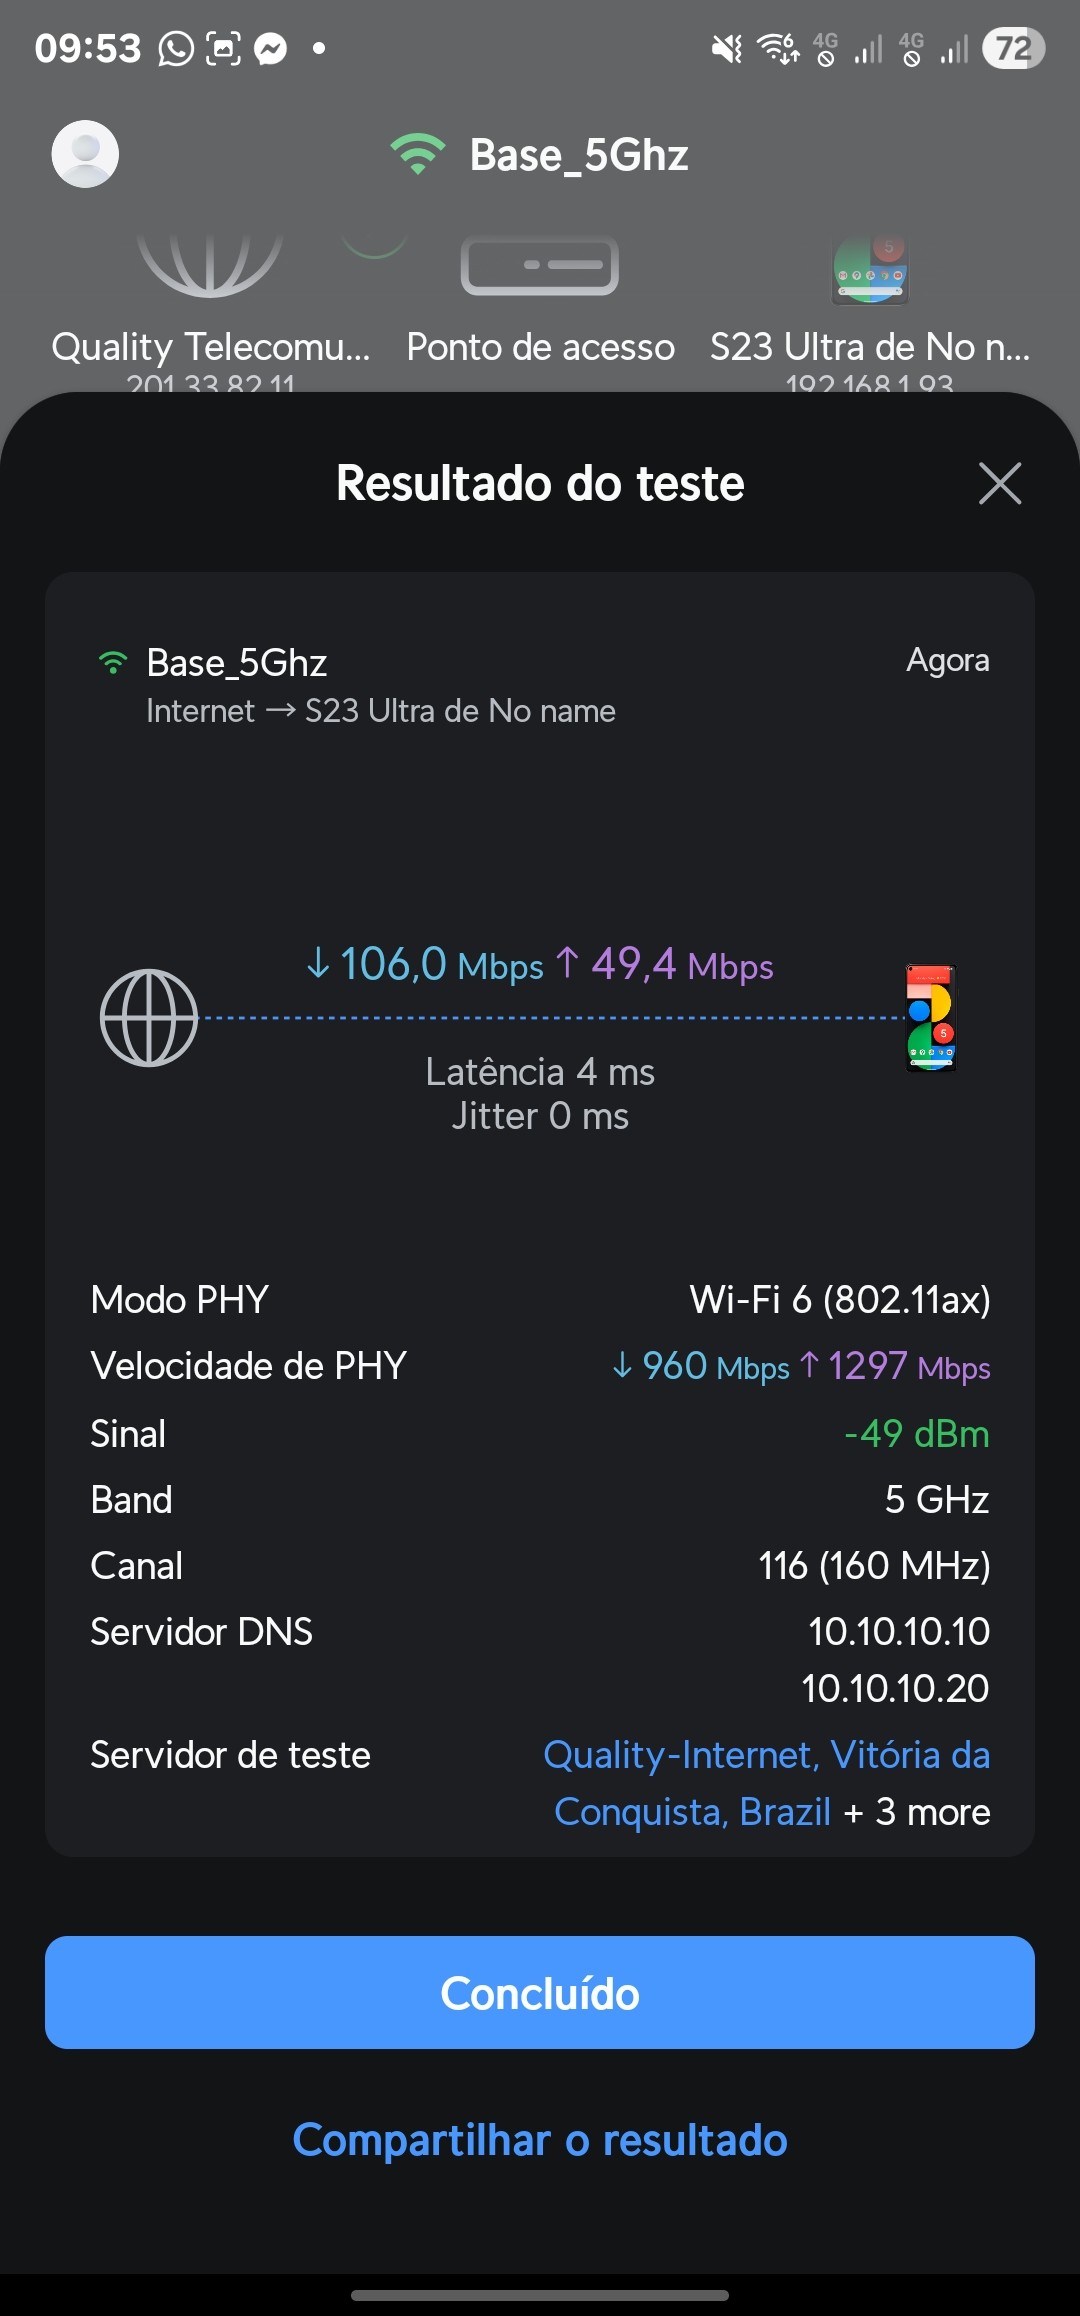The width and height of the screenshot is (1080, 2316).
Task: Close the Resultado do teste dialog
Action: [1000, 484]
